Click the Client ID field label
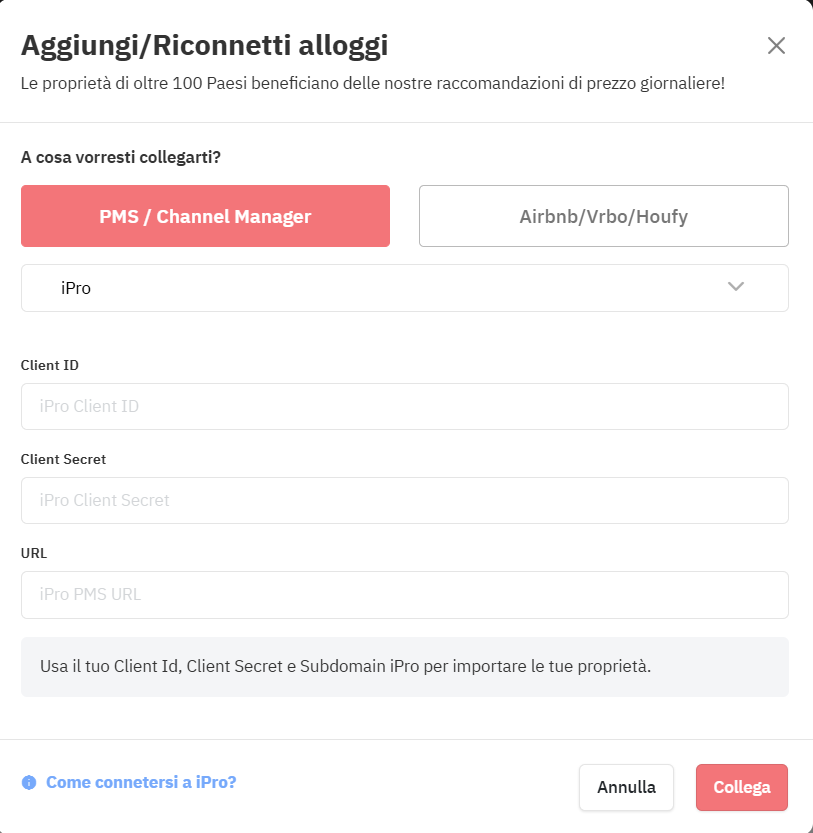The image size is (813, 833). coord(49,366)
